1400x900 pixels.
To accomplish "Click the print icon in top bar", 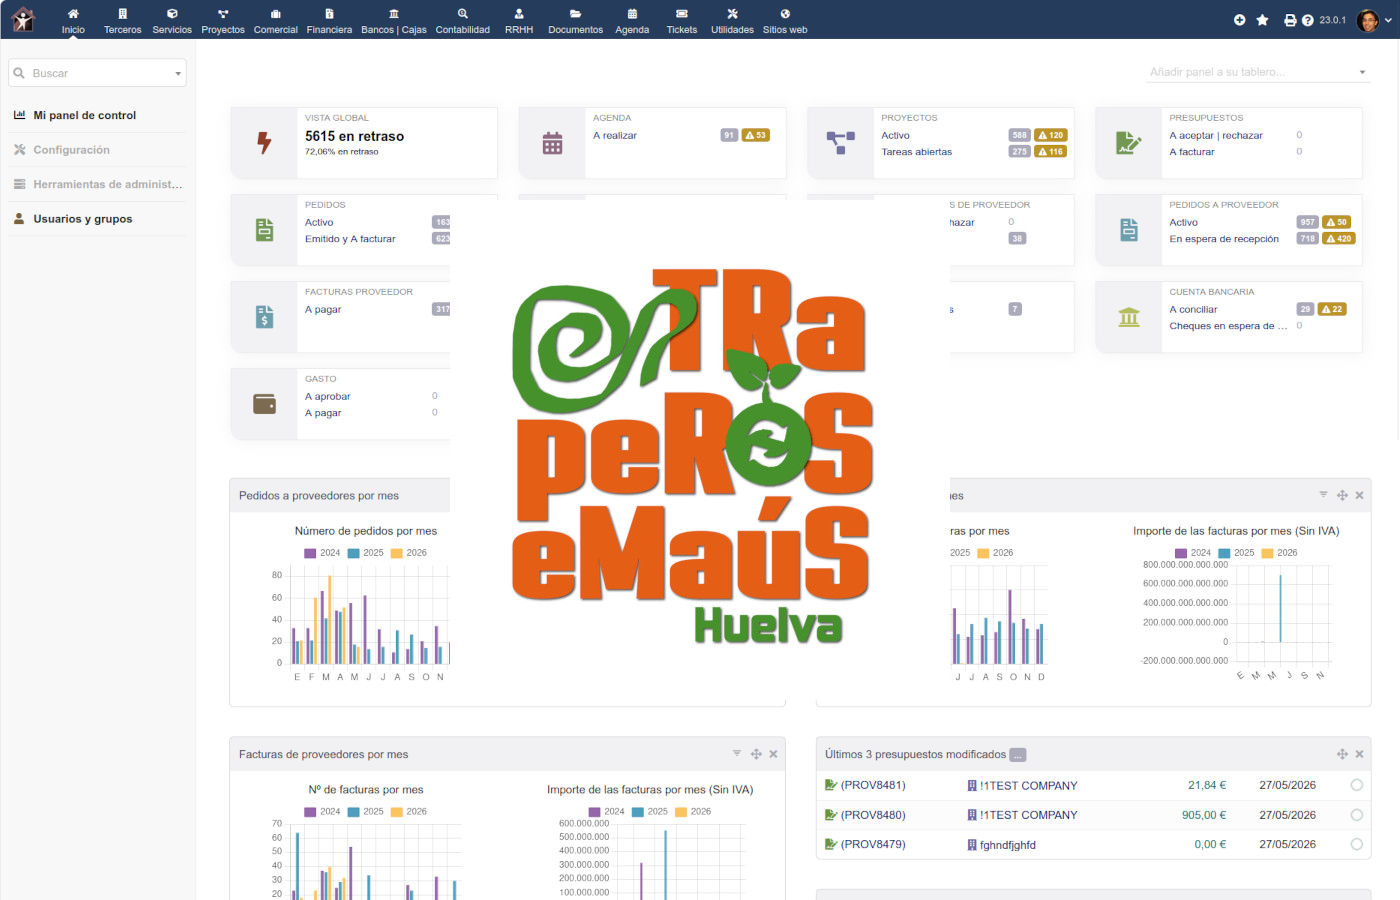I will tap(1290, 20).
